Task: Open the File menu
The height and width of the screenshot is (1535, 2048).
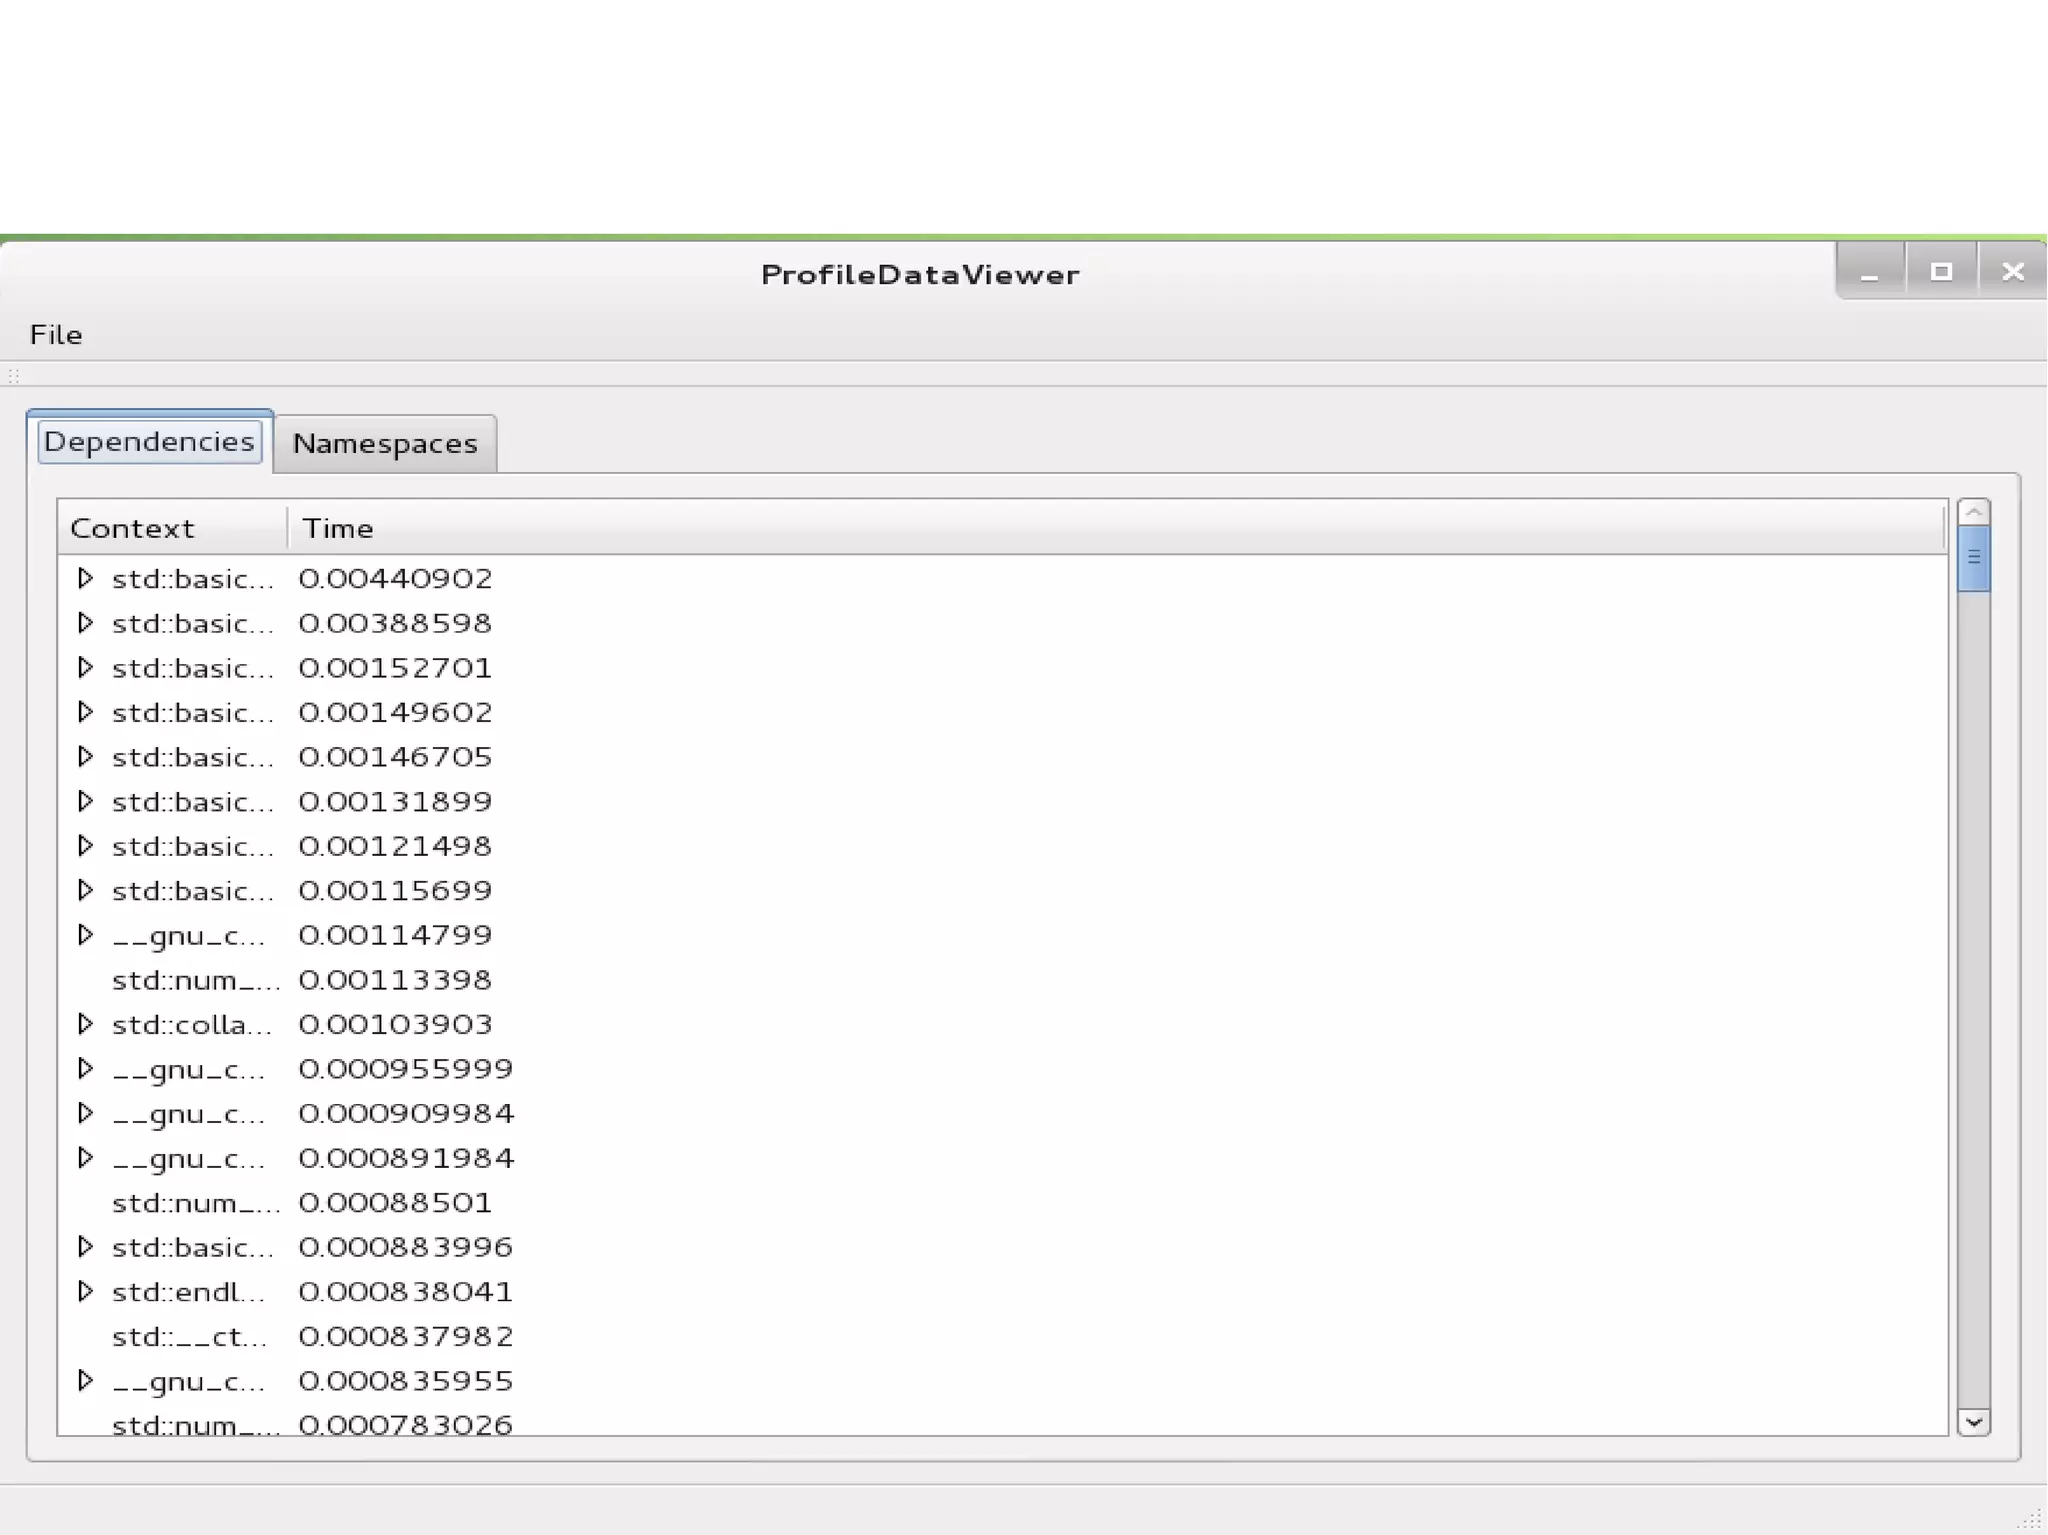Action: click(56, 335)
